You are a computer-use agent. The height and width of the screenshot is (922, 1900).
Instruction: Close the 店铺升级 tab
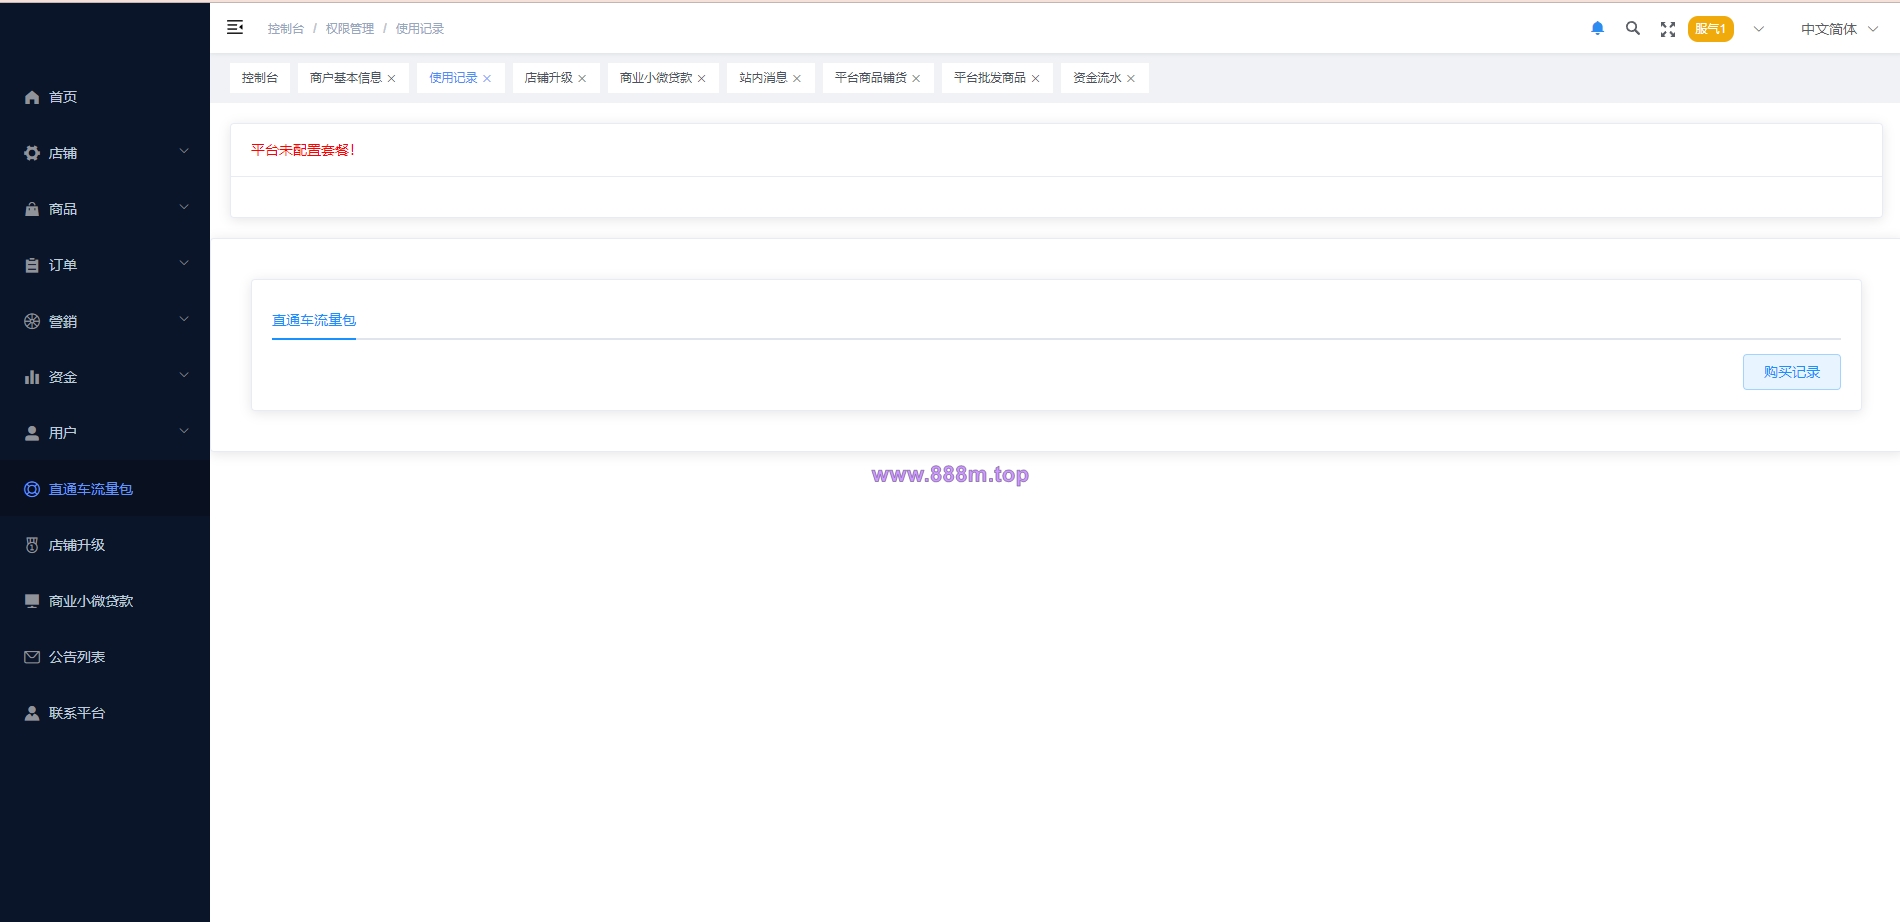point(582,78)
